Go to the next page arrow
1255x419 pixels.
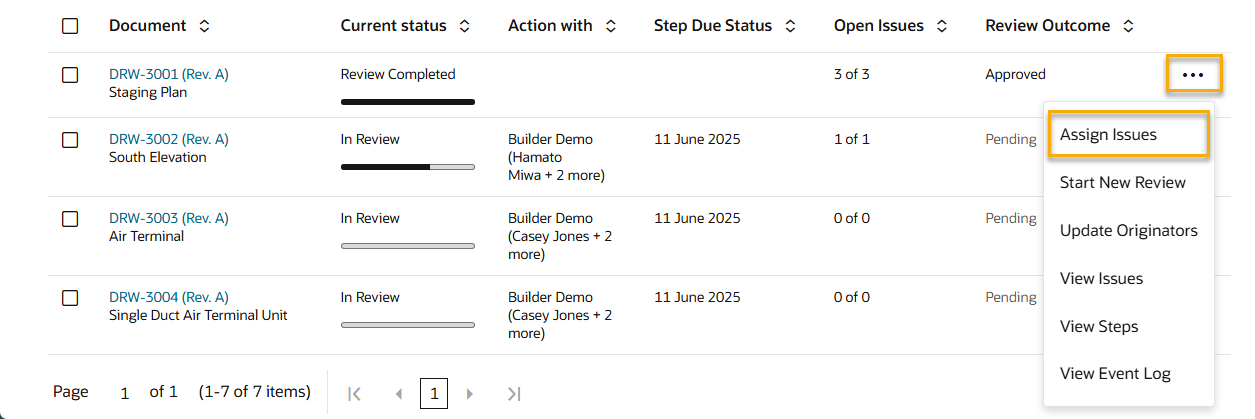[470, 394]
